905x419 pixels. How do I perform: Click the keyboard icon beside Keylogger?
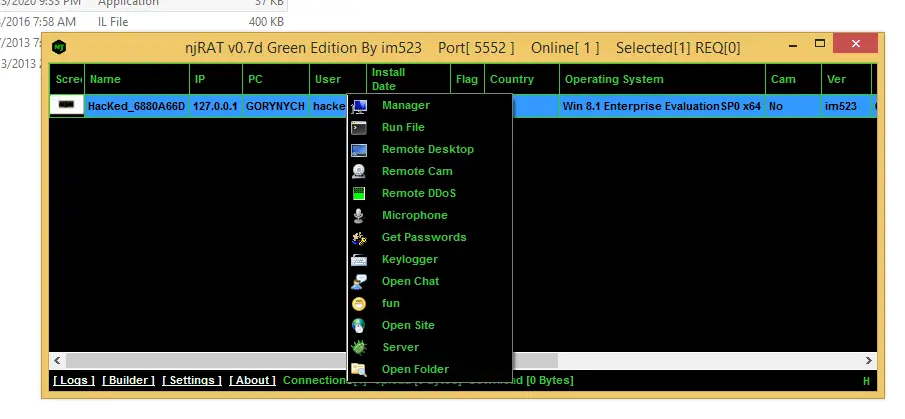(x=359, y=260)
